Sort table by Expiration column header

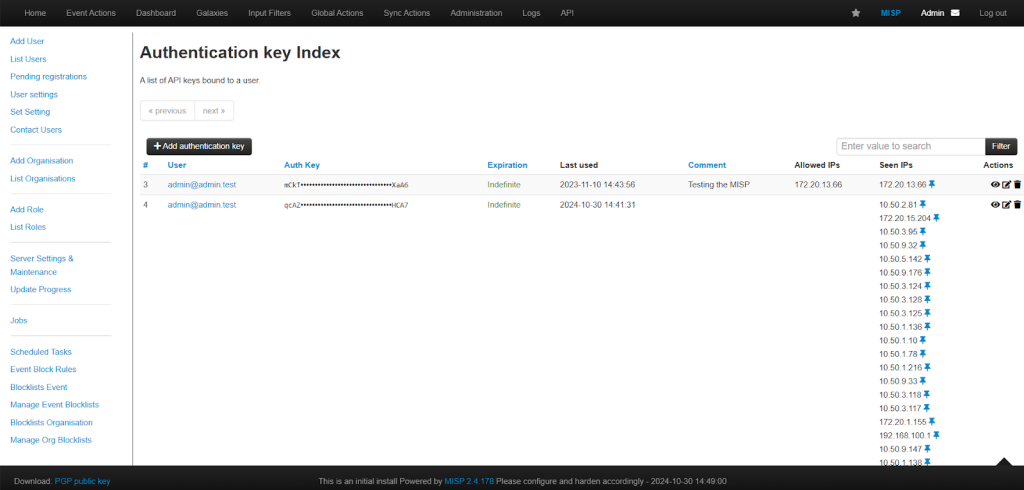(x=507, y=165)
